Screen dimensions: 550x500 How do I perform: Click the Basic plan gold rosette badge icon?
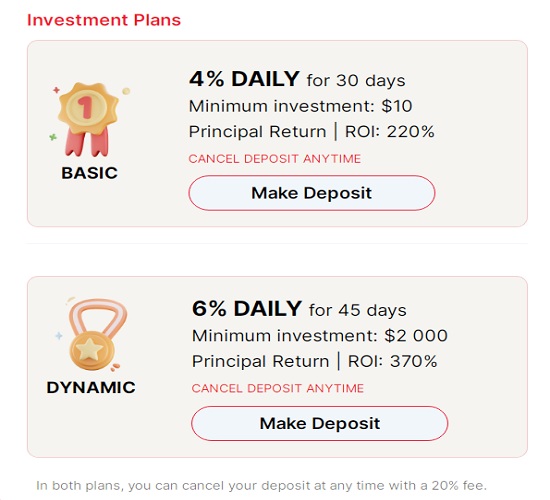(x=89, y=119)
